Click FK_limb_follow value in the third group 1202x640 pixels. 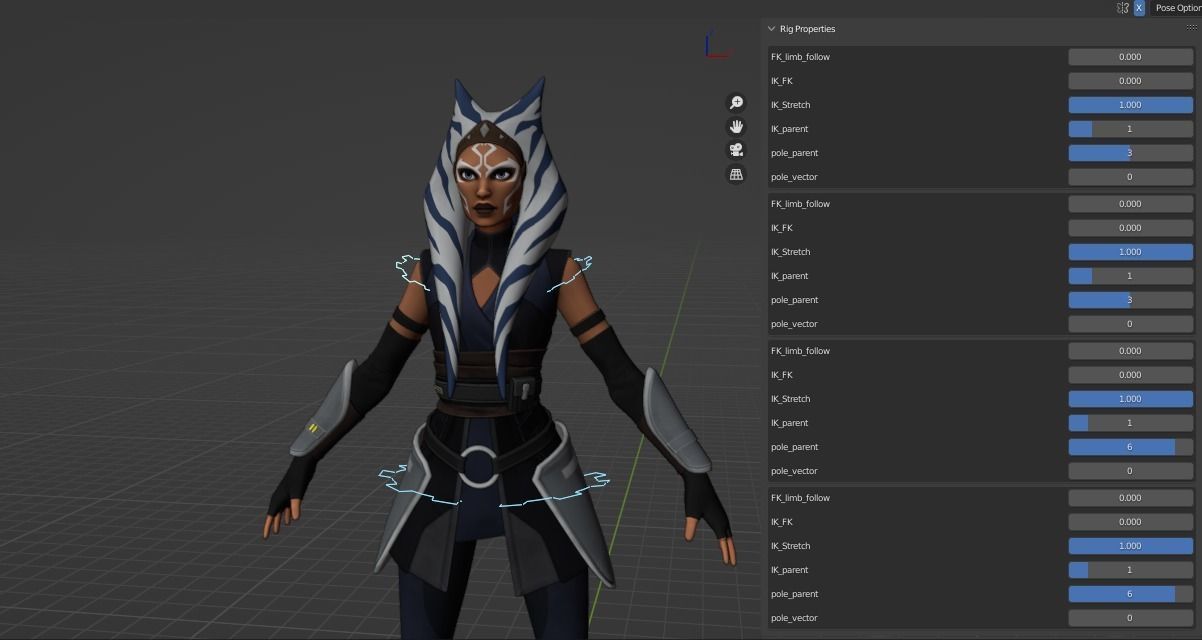[1130, 351]
